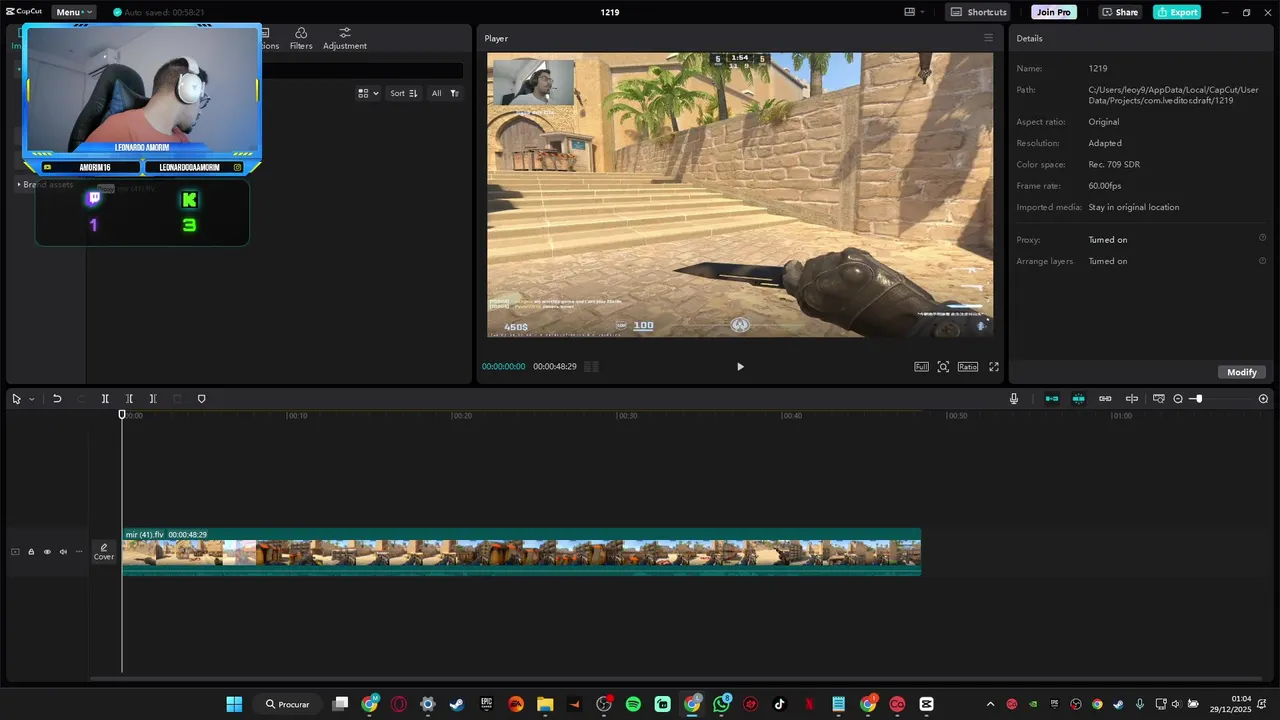This screenshot has height=720, width=1280.
Task: Delete left of playhead tool
Action: pos(129,399)
